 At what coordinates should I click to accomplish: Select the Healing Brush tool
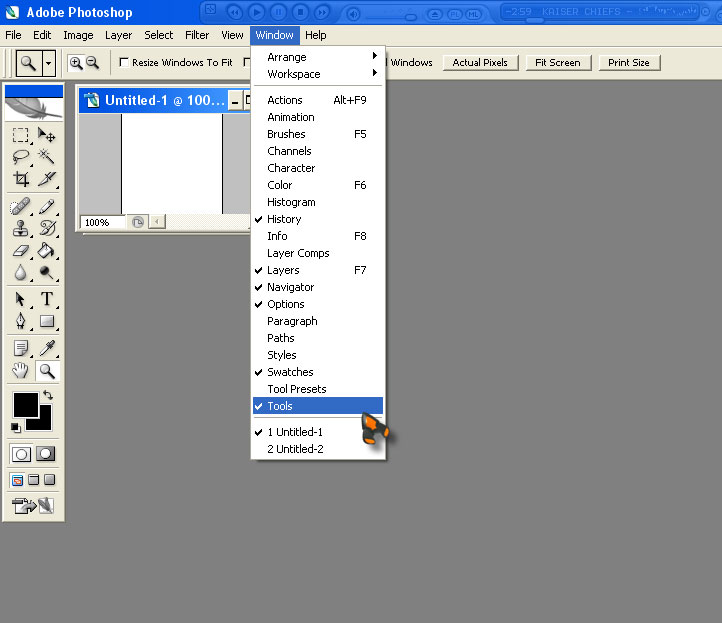pyautogui.click(x=20, y=207)
